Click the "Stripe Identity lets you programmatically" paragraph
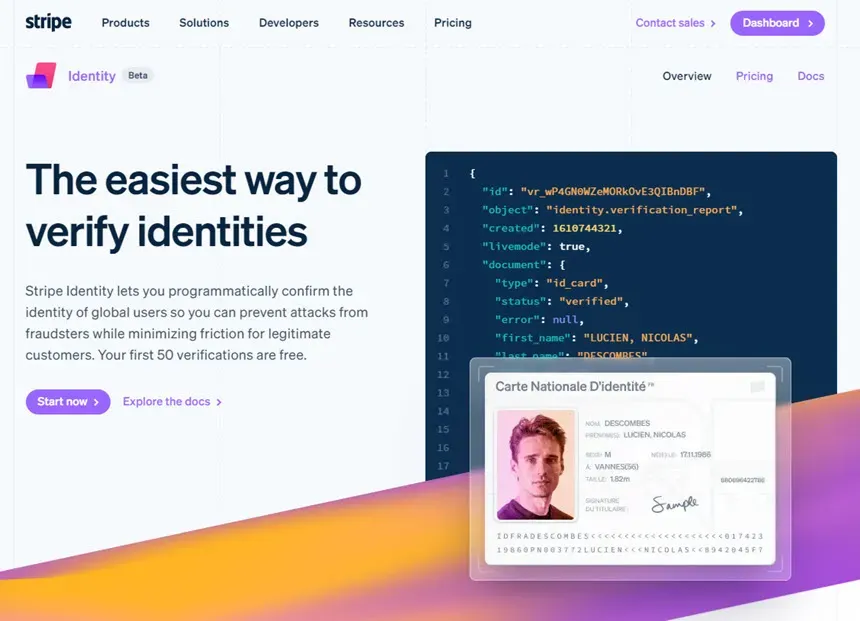The image size is (860, 621). coord(197,323)
